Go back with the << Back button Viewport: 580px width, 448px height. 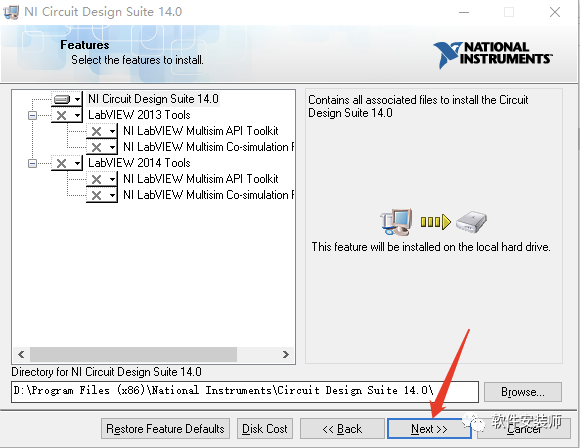tap(342, 429)
